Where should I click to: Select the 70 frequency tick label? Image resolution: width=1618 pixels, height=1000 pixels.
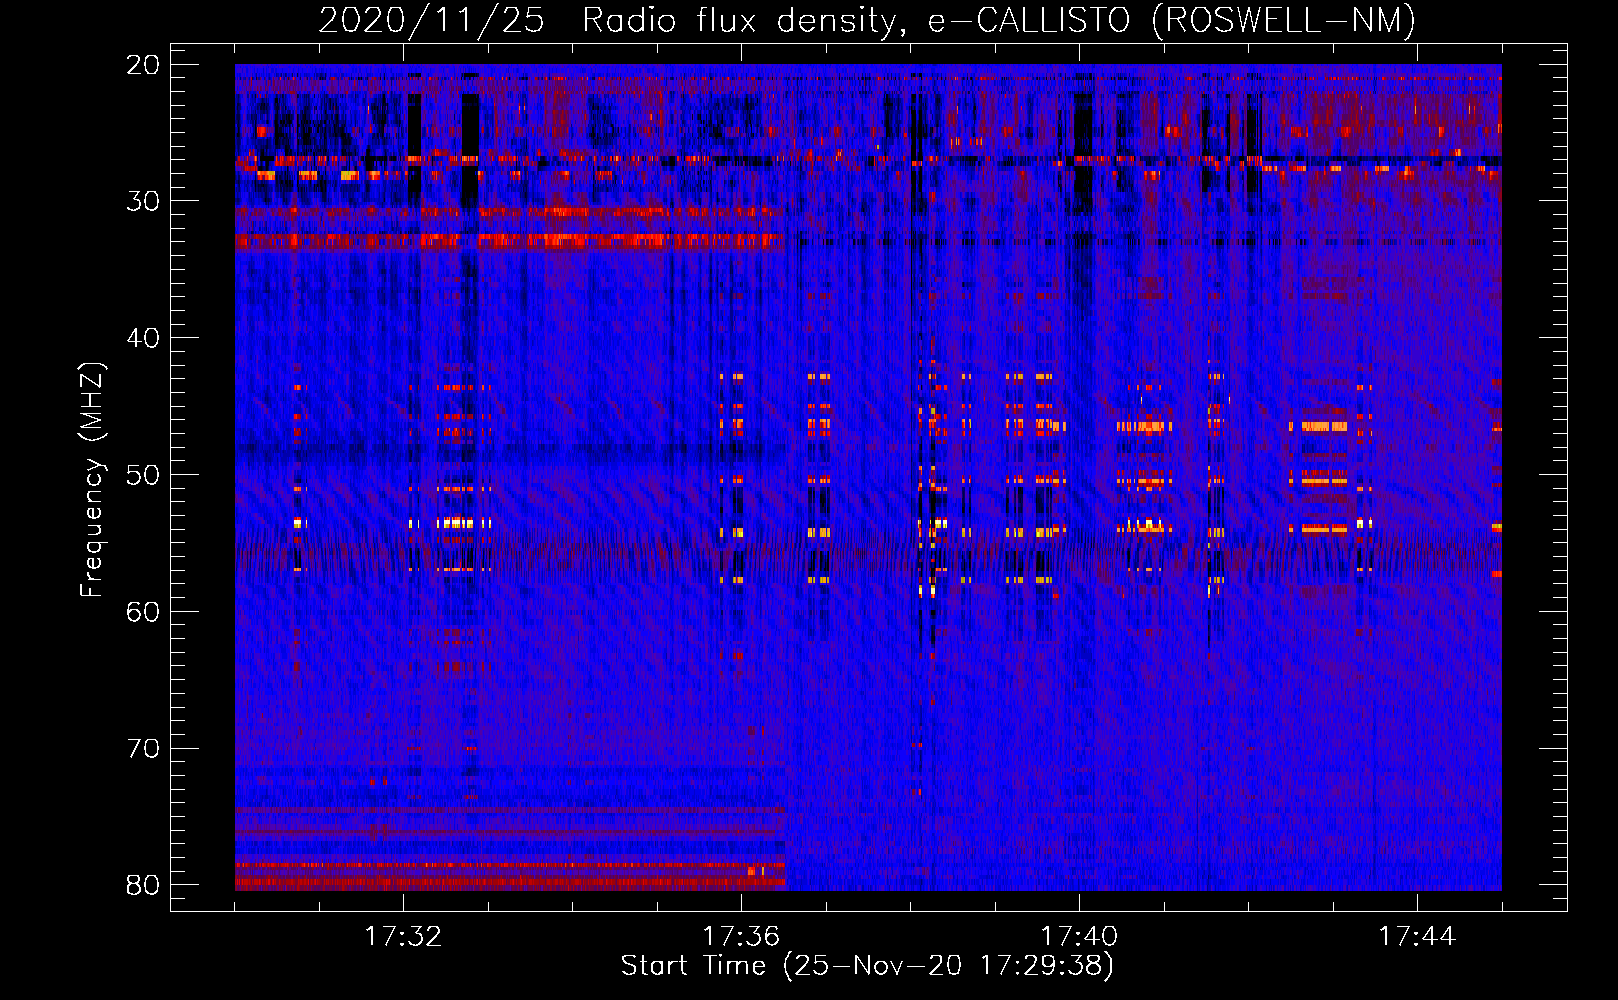144,749
